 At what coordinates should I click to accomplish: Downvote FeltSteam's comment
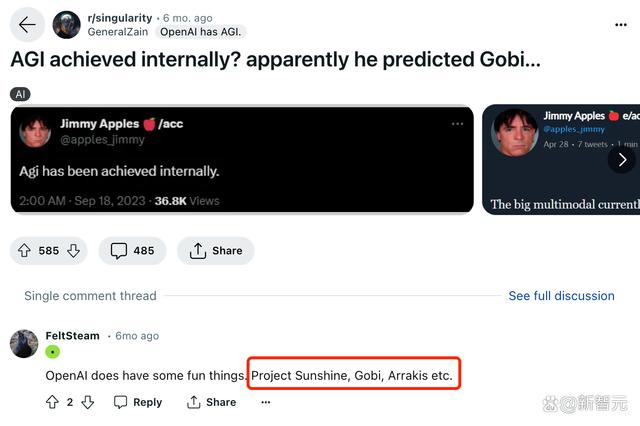tap(87, 402)
